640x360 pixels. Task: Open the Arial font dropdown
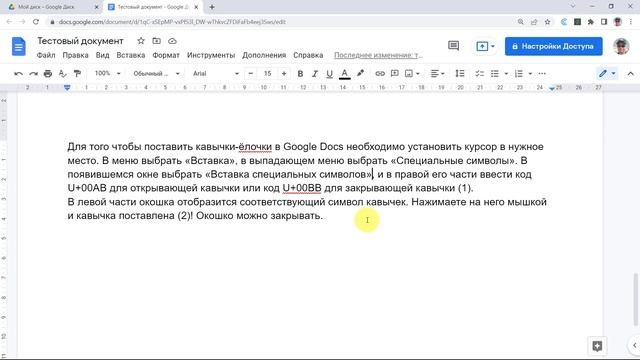tap(216, 73)
